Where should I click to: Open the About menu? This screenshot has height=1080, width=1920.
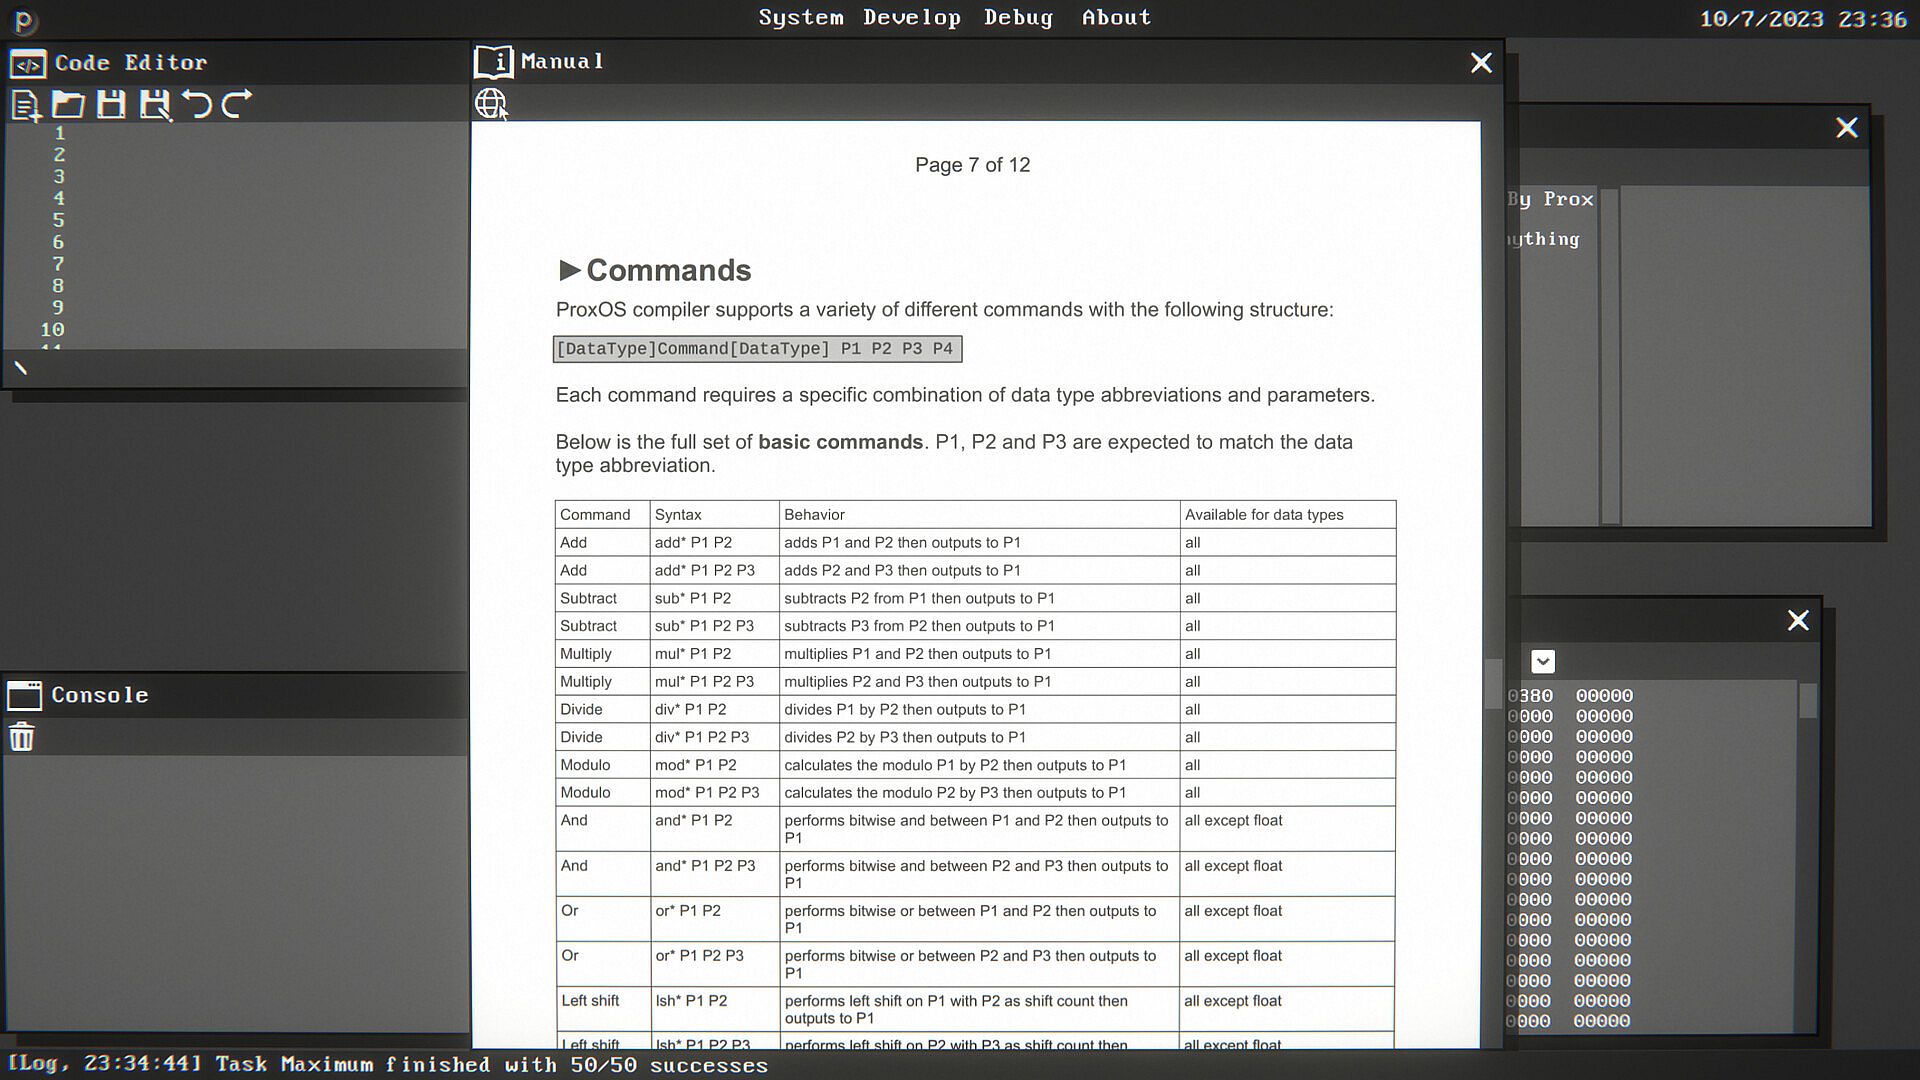(x=1116, y=17)
